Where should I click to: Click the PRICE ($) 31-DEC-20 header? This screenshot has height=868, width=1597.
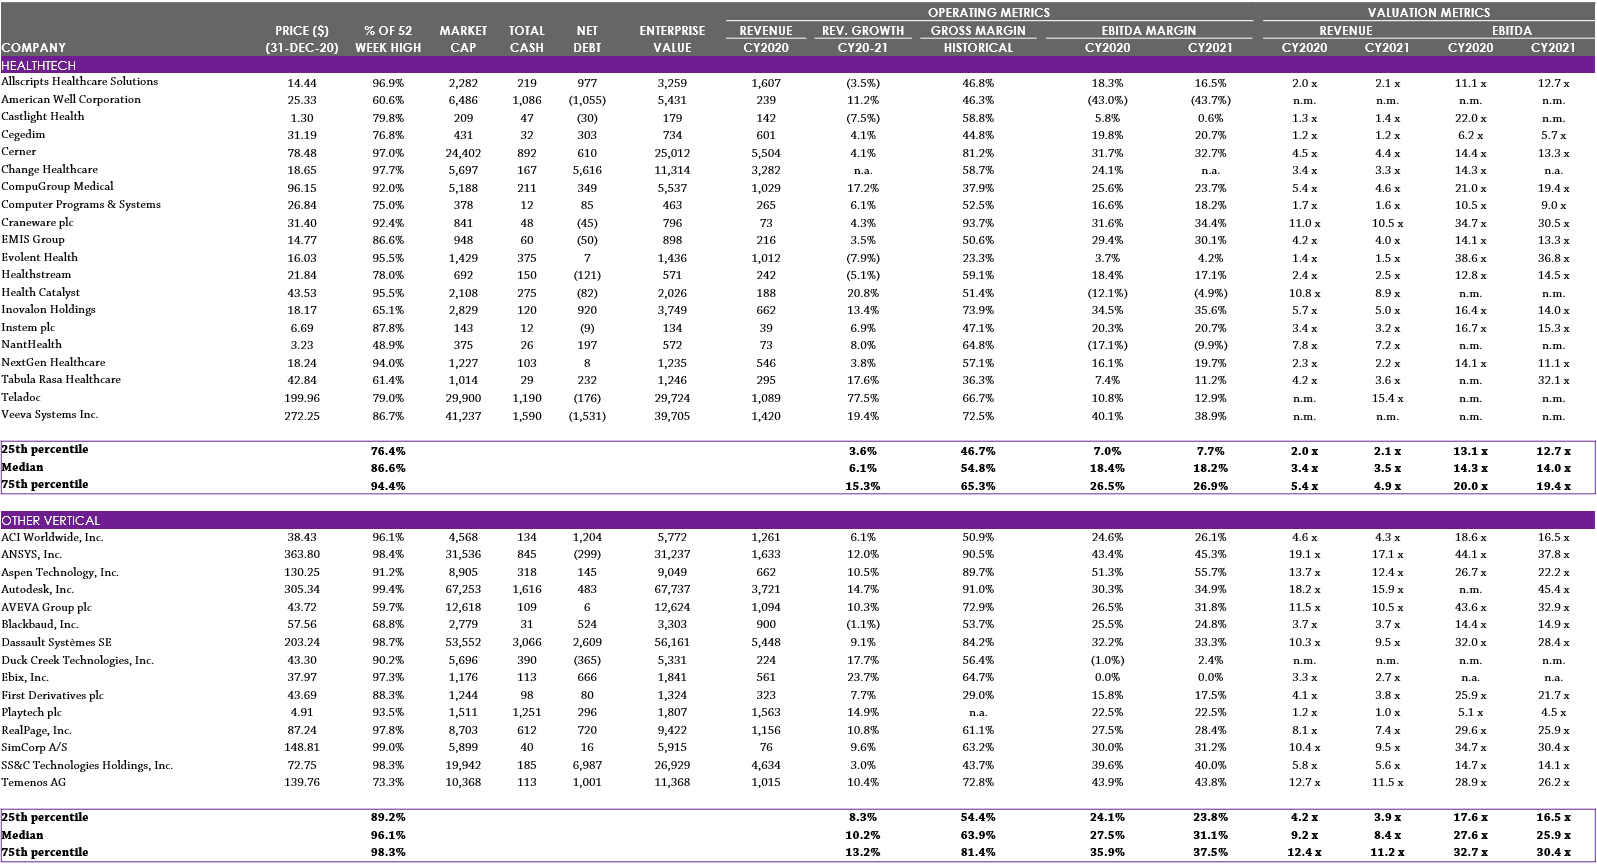tap(302, 39)
